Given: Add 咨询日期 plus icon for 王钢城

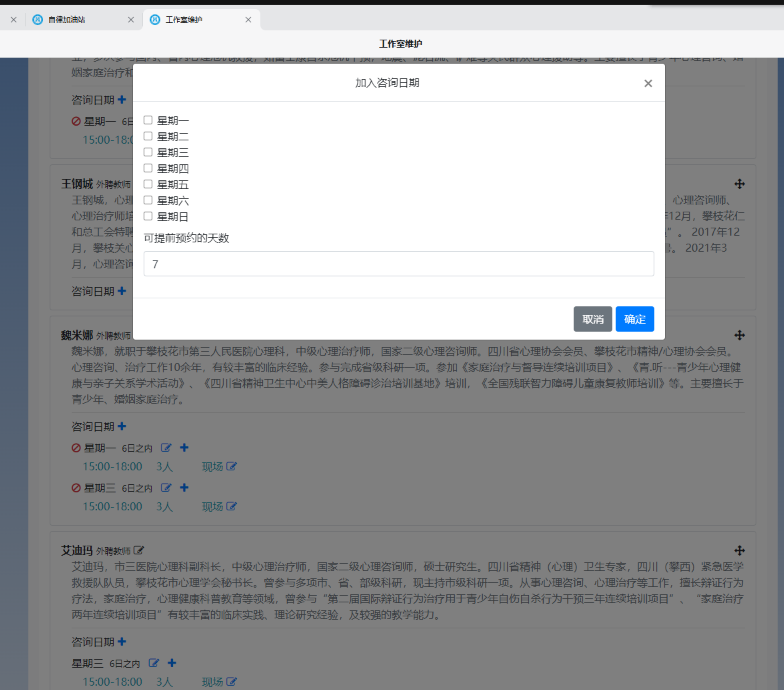Looking at the screenshot, I should pyautogui.click(x=122, y=291).
